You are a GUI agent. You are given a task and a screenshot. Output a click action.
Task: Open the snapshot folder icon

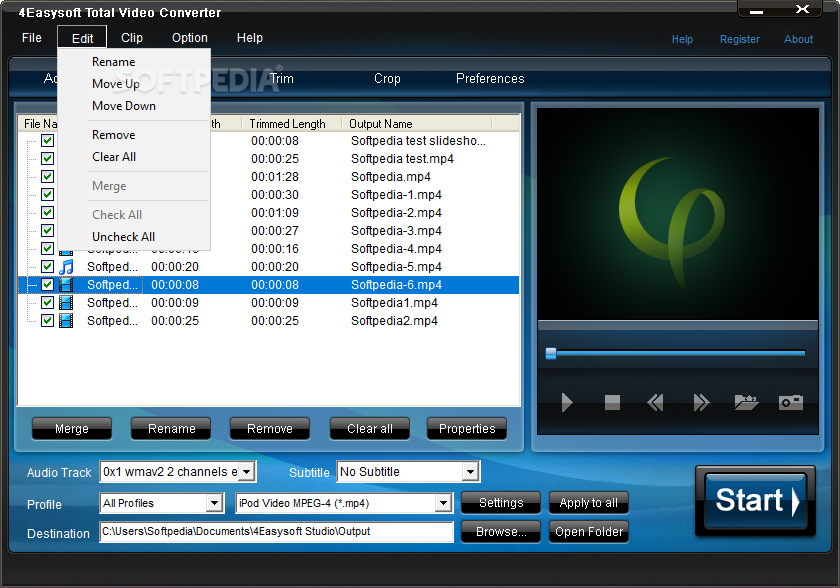click(x=746, y=402)
